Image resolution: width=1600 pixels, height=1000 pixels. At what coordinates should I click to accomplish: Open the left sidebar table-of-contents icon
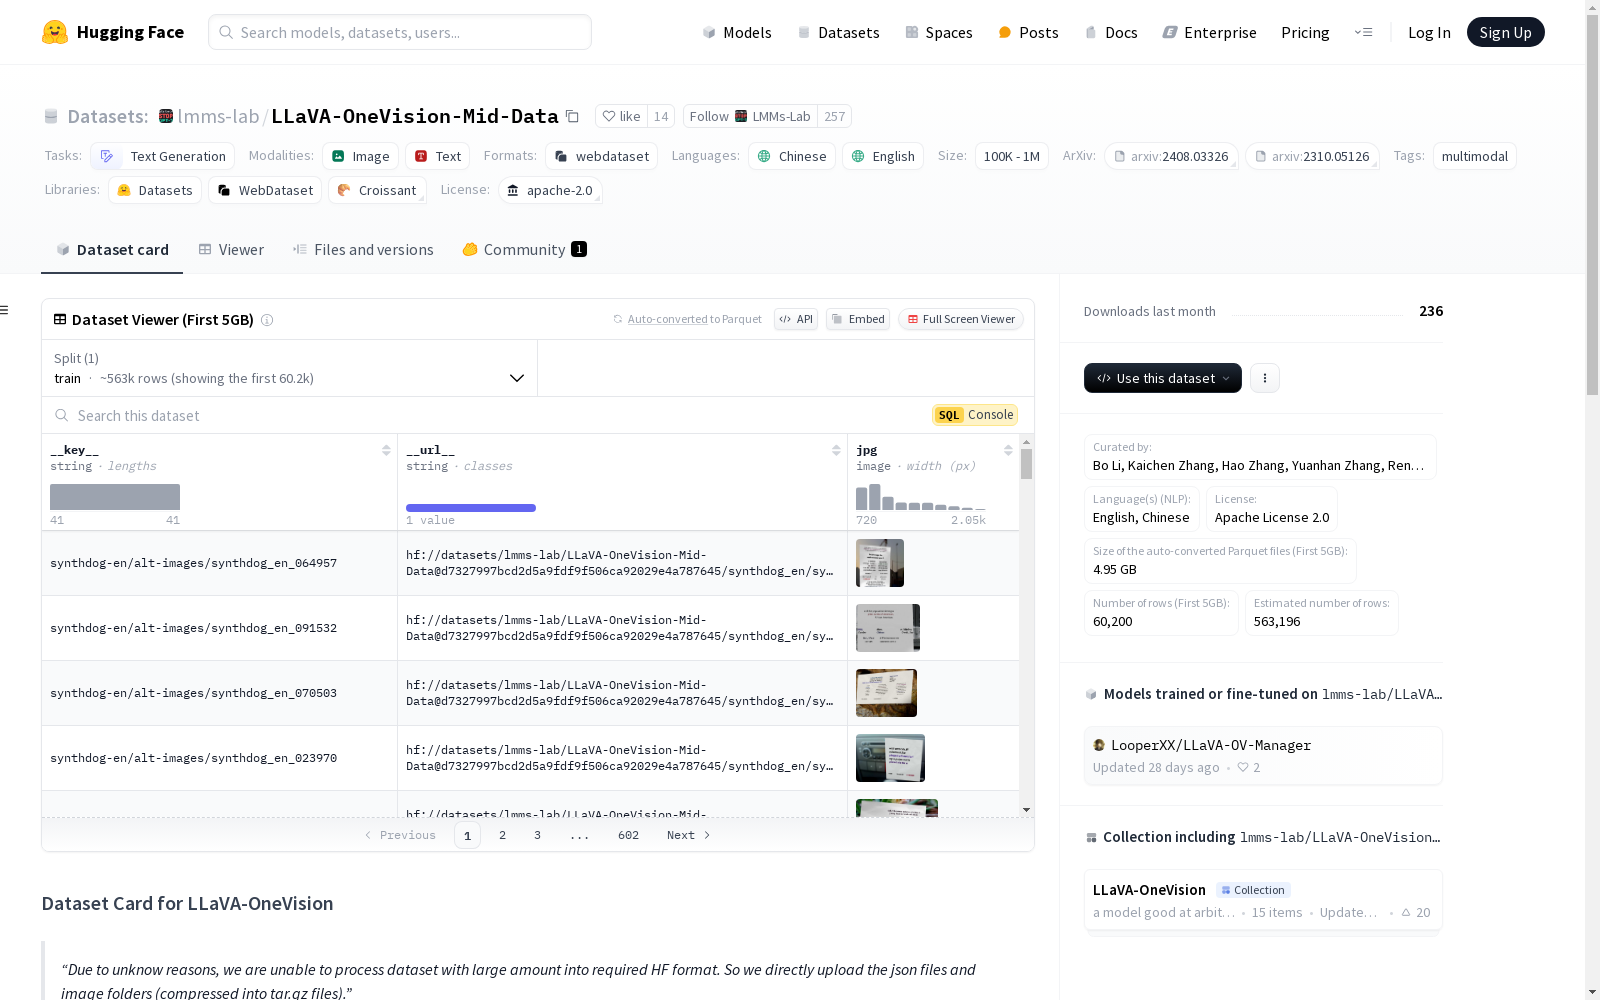(x=4, y=310)
